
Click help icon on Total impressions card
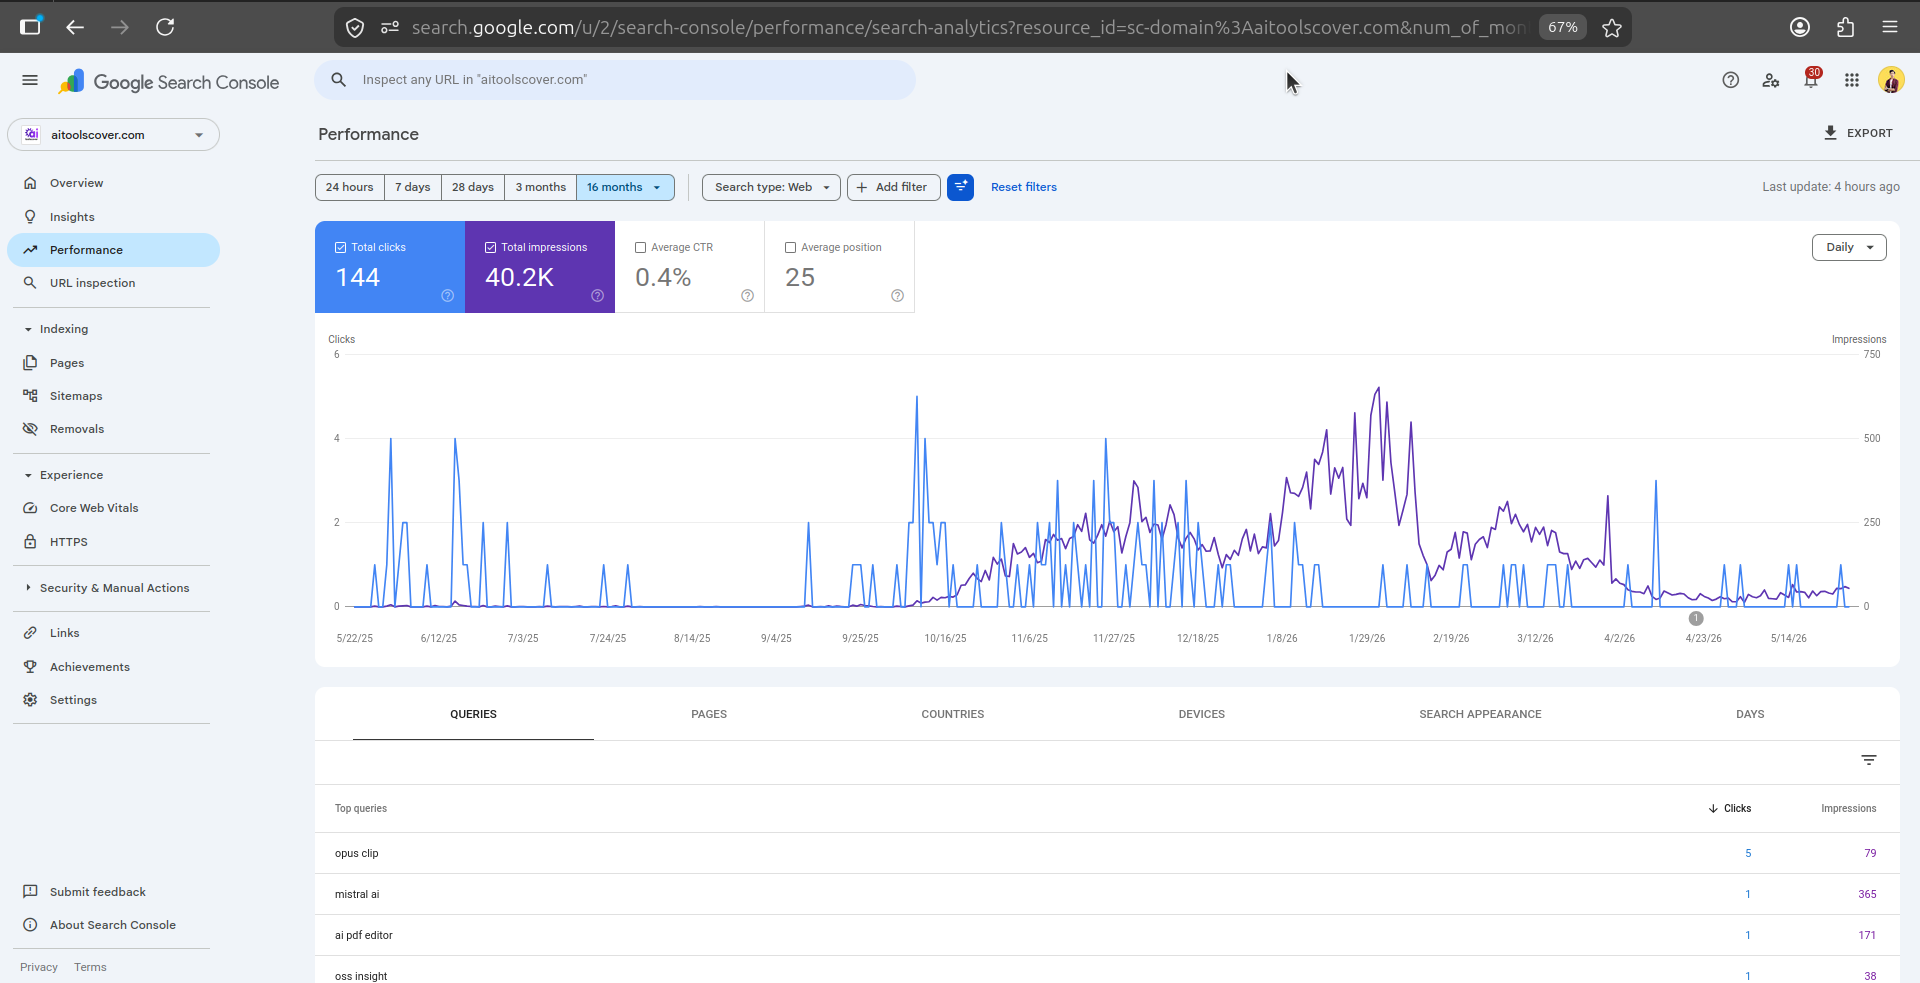coord(598,296)
